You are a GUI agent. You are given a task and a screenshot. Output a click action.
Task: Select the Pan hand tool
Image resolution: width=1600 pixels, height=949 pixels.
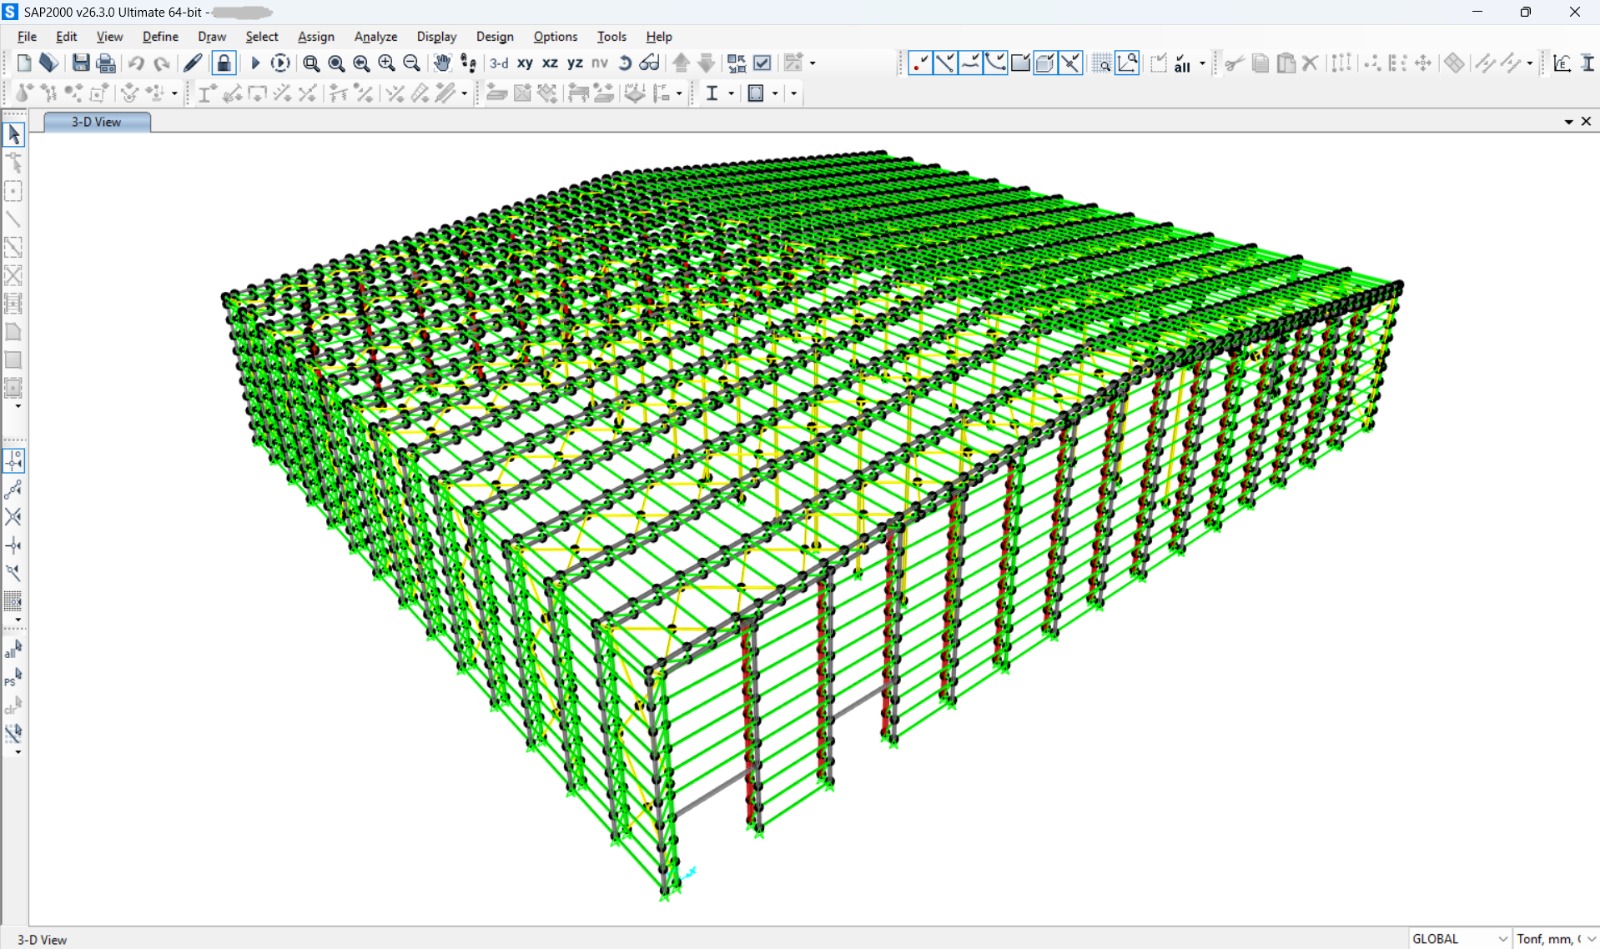(x=442, y=63)
